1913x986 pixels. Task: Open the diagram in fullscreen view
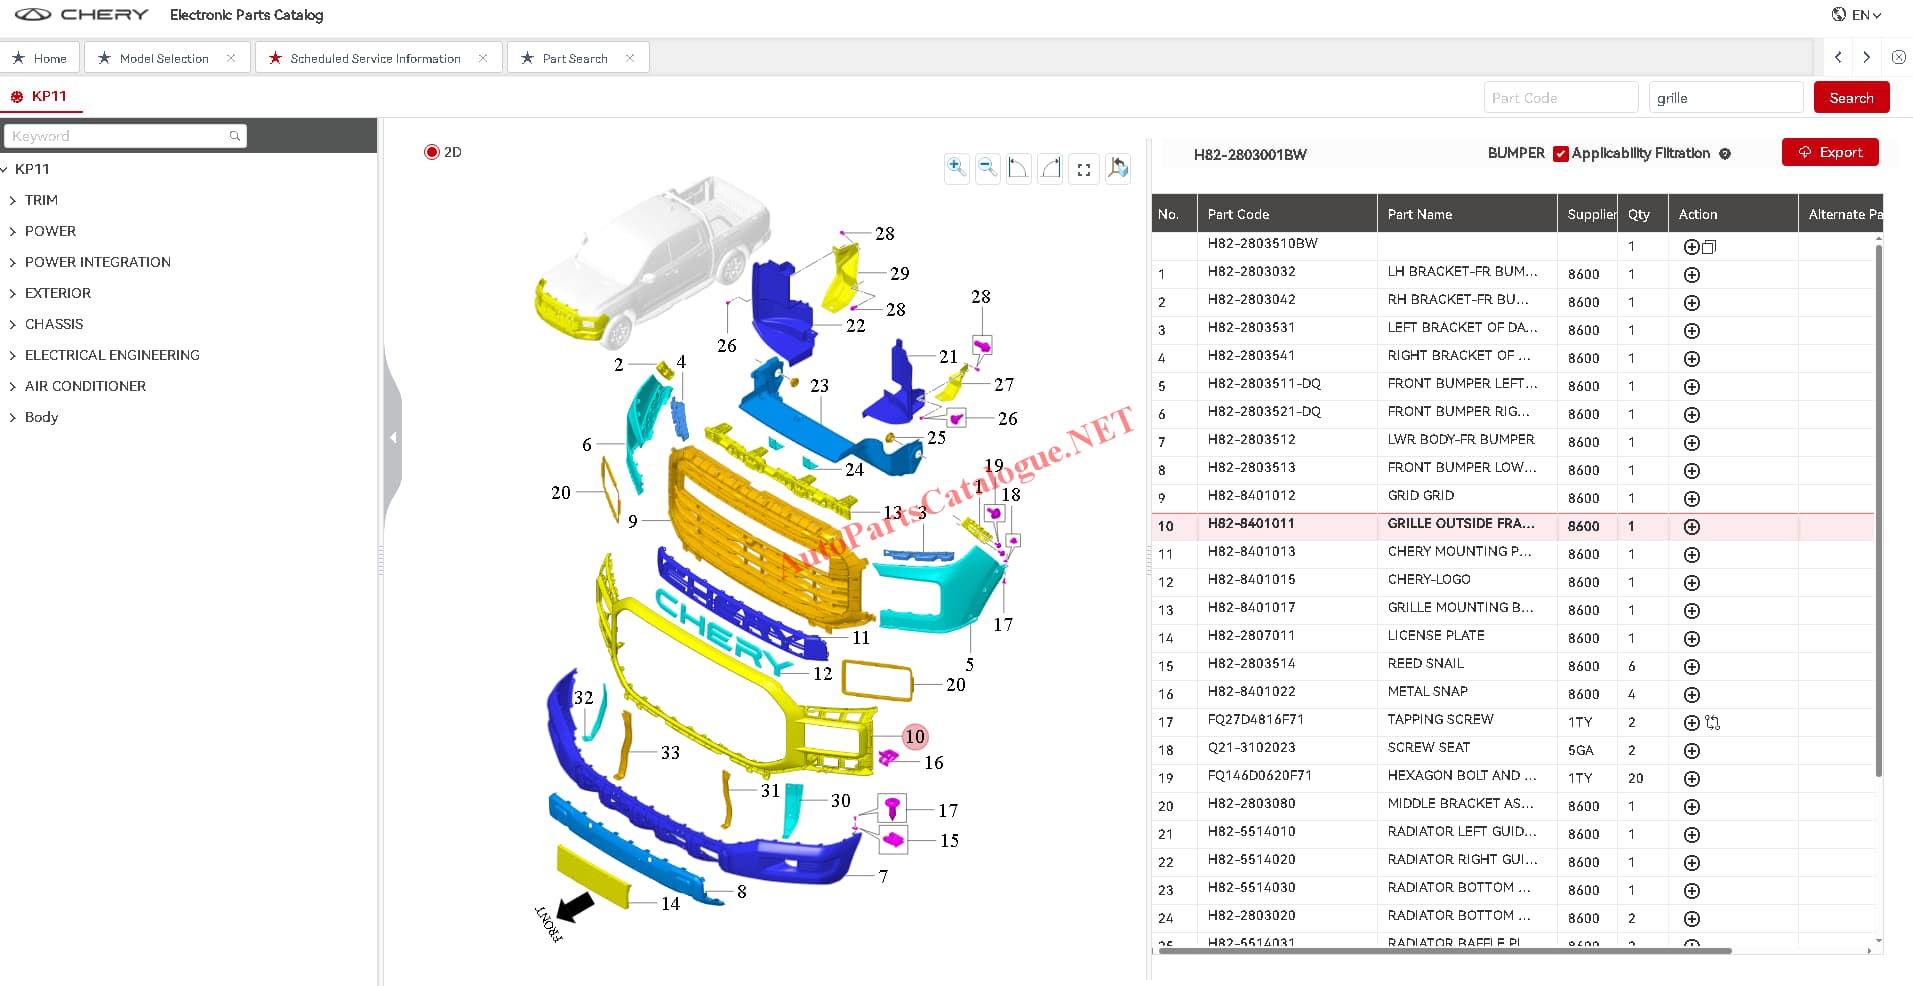[x=1084, y=170]
